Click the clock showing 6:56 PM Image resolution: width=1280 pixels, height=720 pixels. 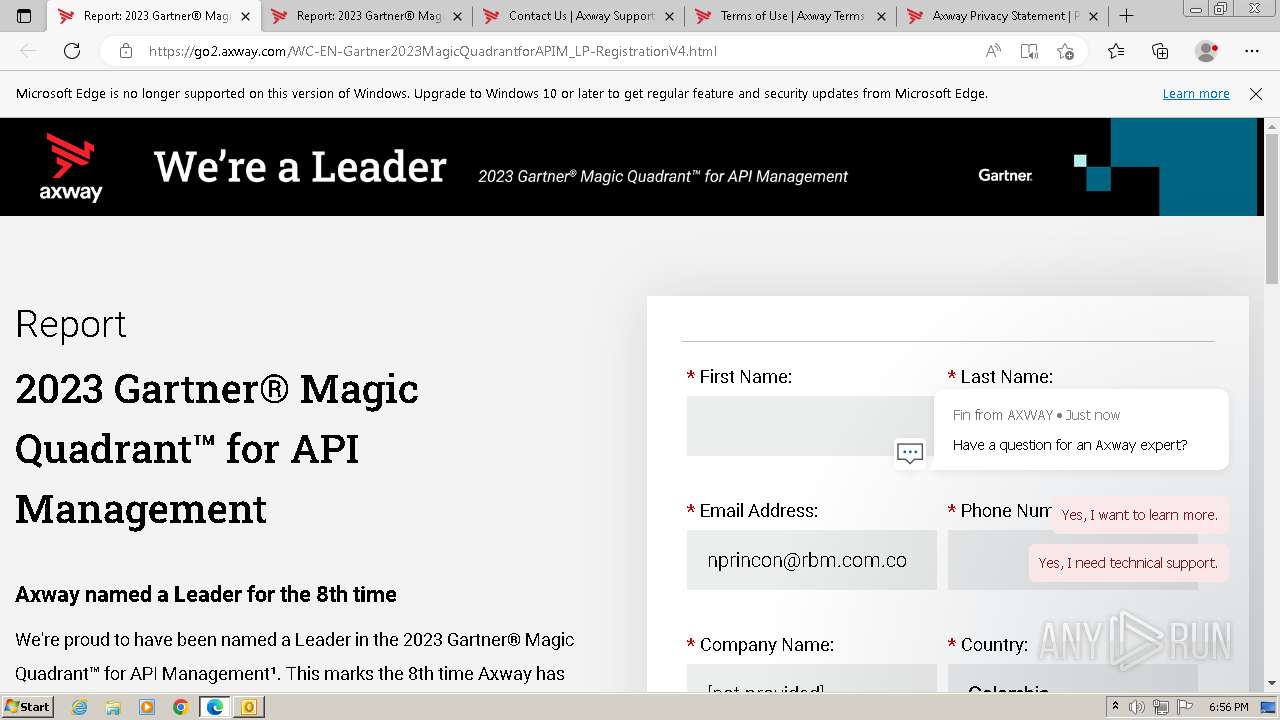(x=1228, y=707)
